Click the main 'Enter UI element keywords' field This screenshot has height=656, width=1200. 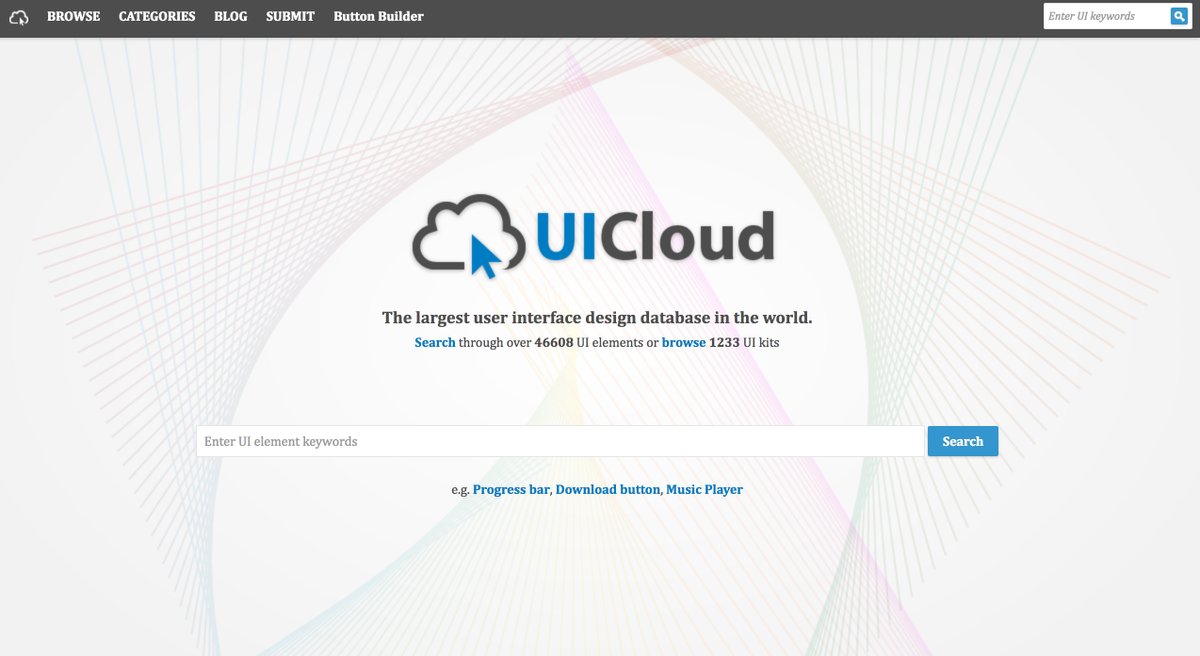(560, 441)
